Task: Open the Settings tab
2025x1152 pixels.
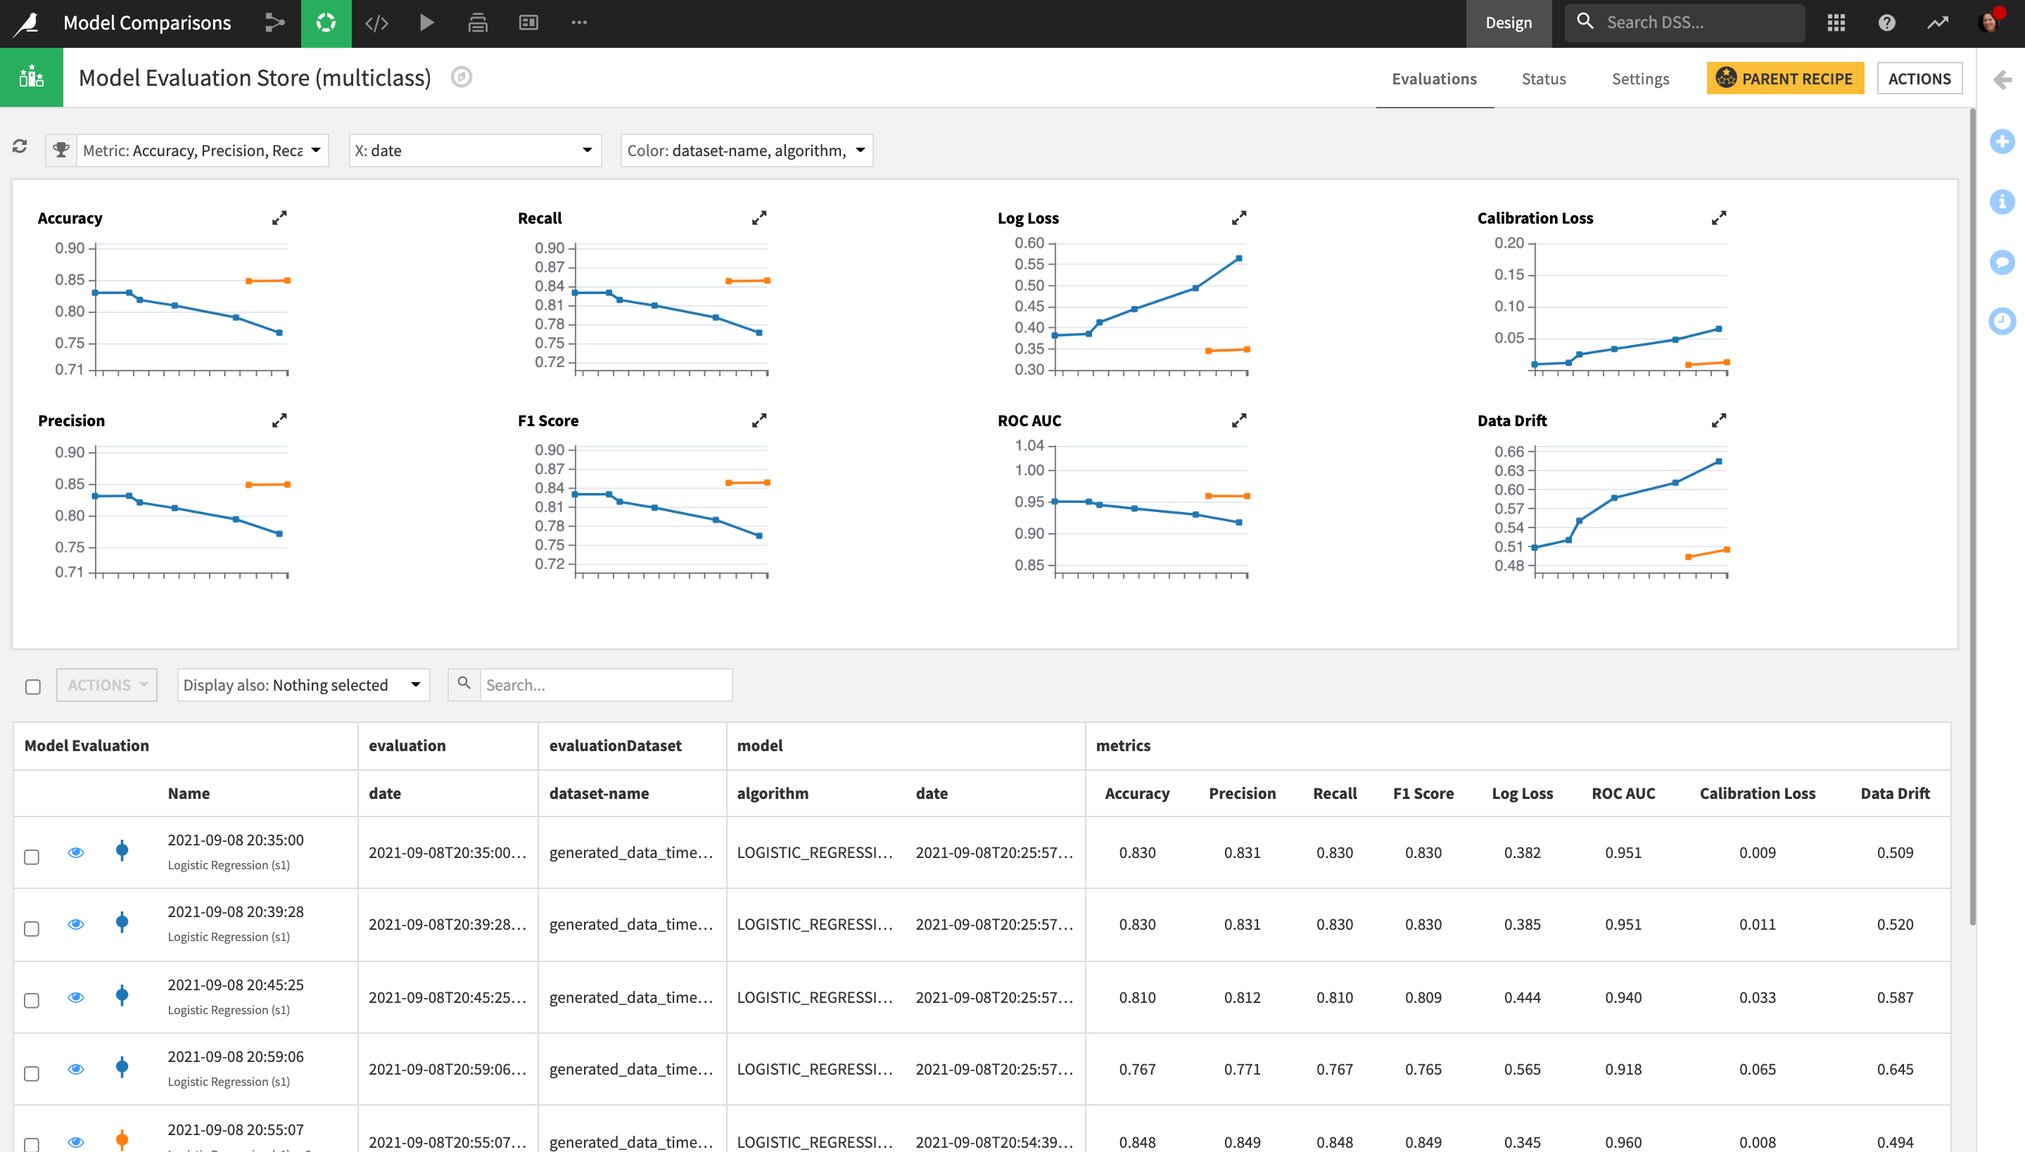Action: pyautogui.click(x=1639, y=79)
